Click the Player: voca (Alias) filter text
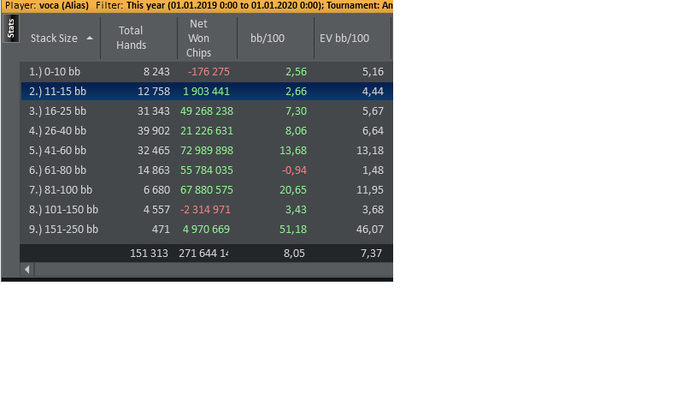 [47, 6]
